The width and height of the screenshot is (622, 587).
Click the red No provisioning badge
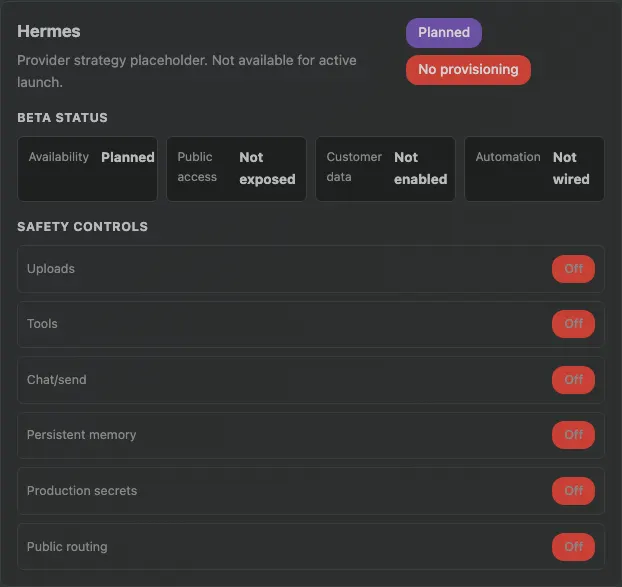[x=468, y=69]
